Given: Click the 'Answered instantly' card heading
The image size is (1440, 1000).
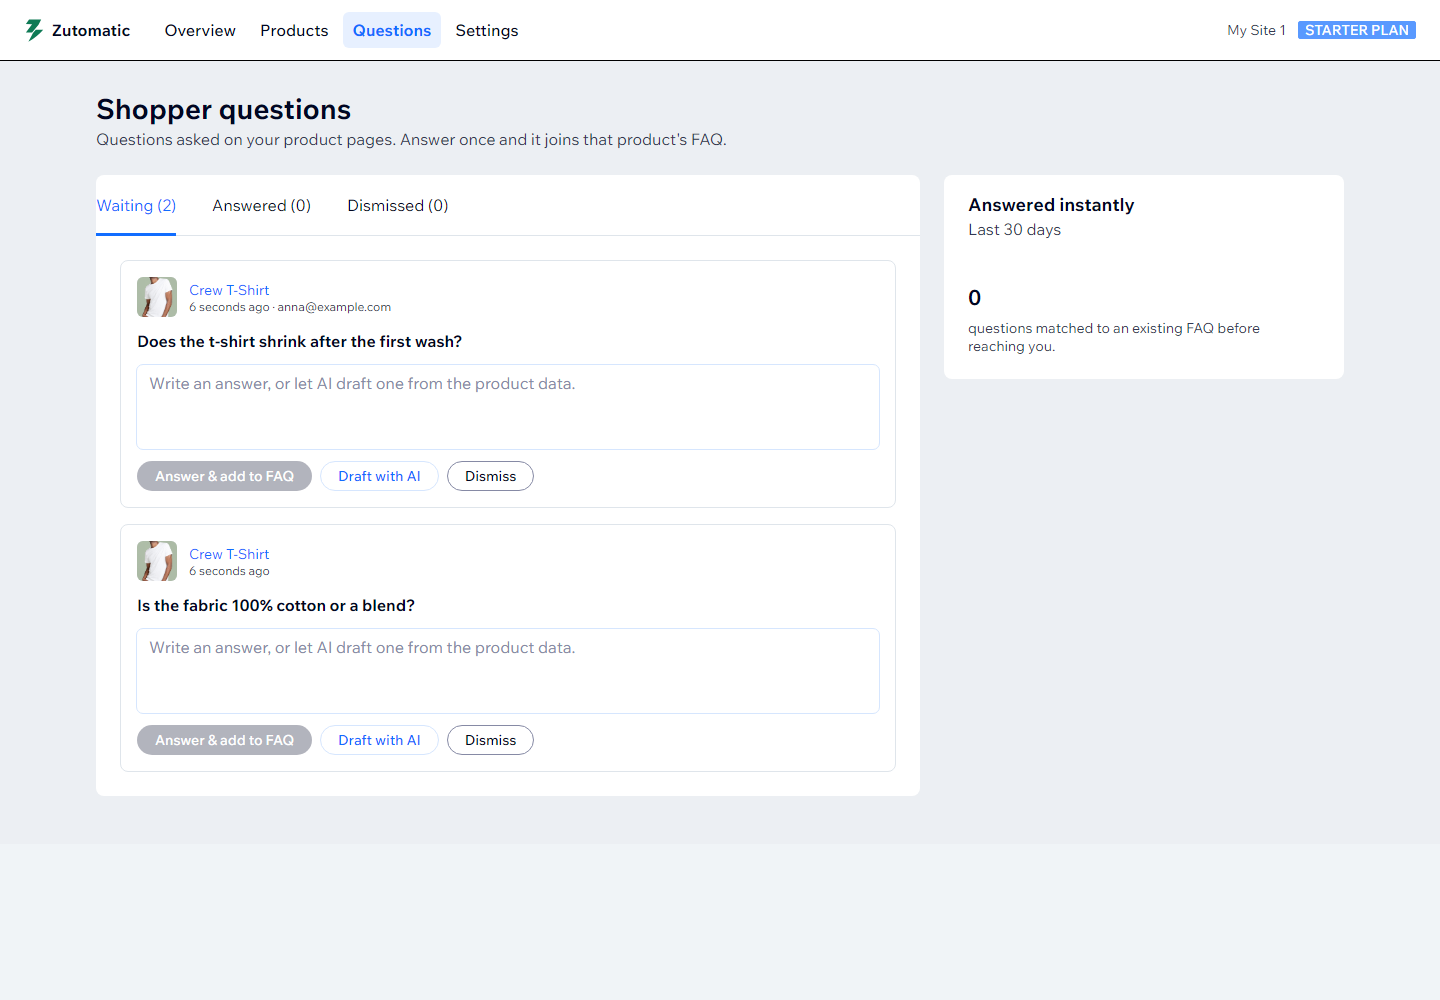Looking at the screenshot, I should pos(1051,205).
